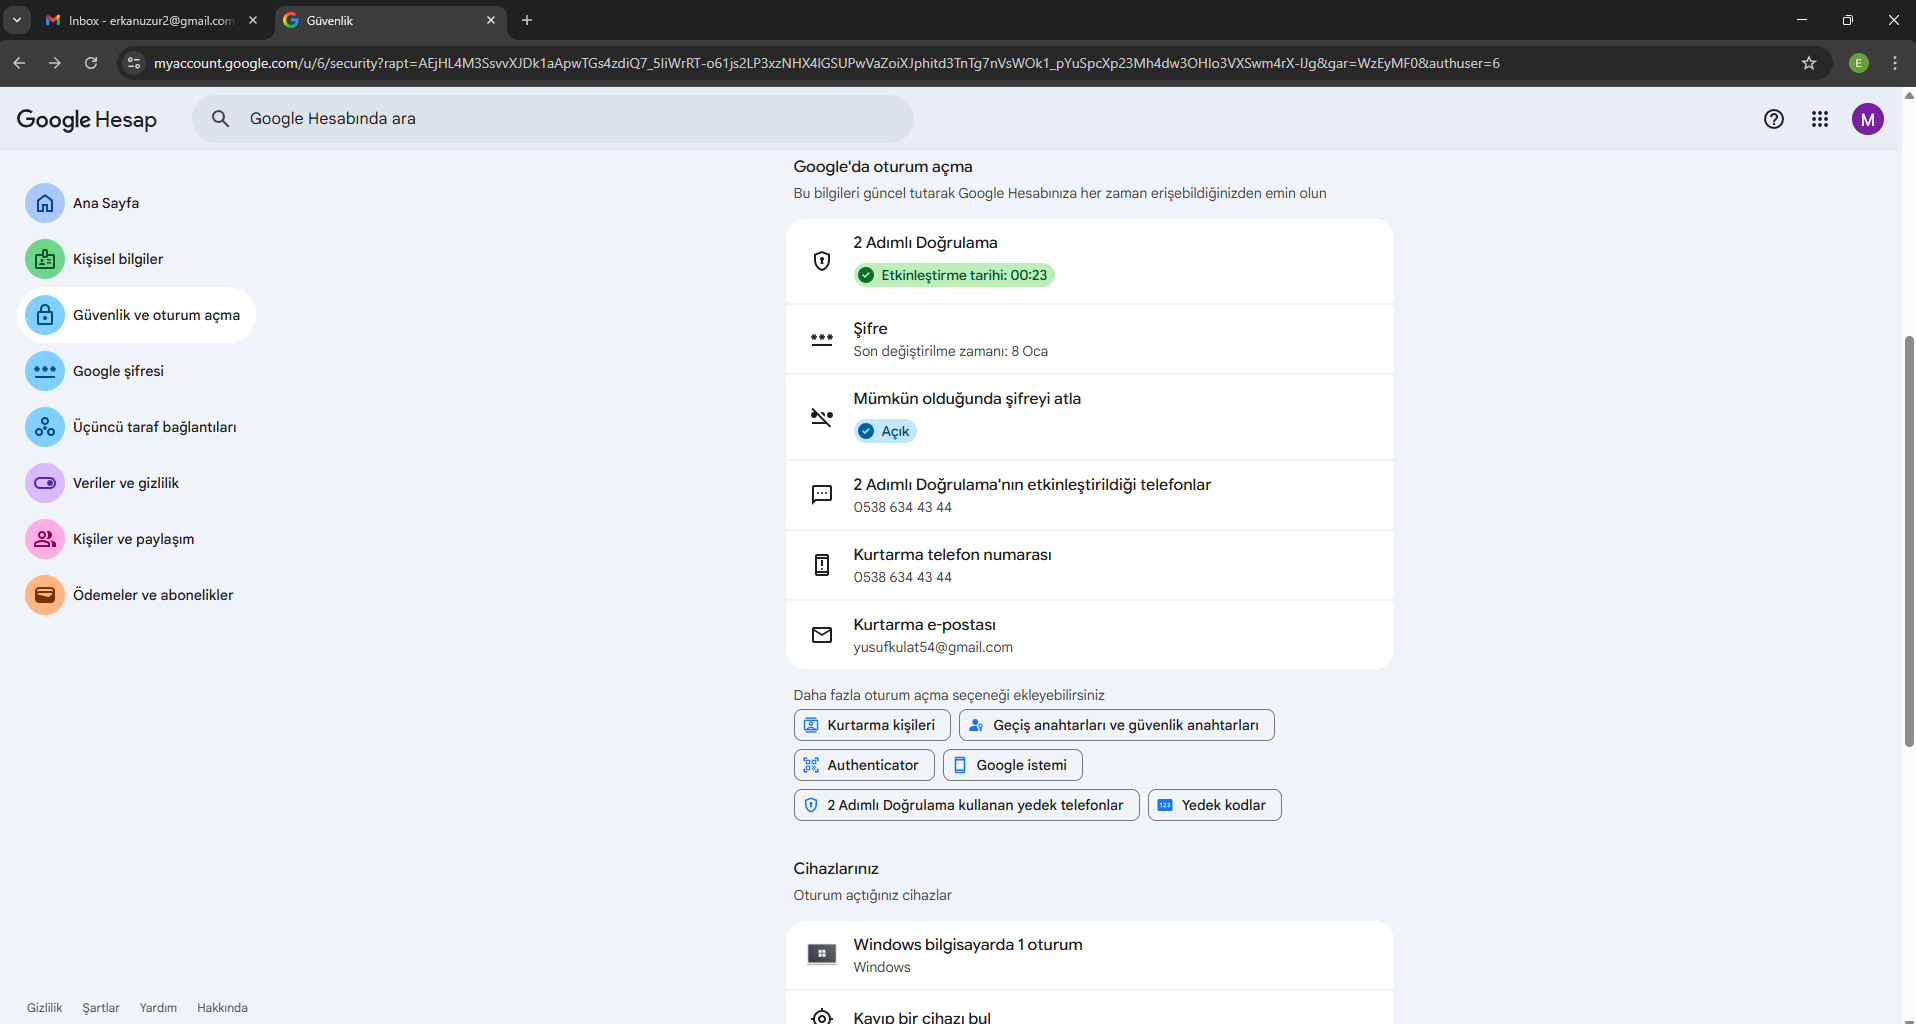Click the Kişisel bilgiler sidebar icon
Viewport: 1916px width, 1024px height.
pos(45,259)
